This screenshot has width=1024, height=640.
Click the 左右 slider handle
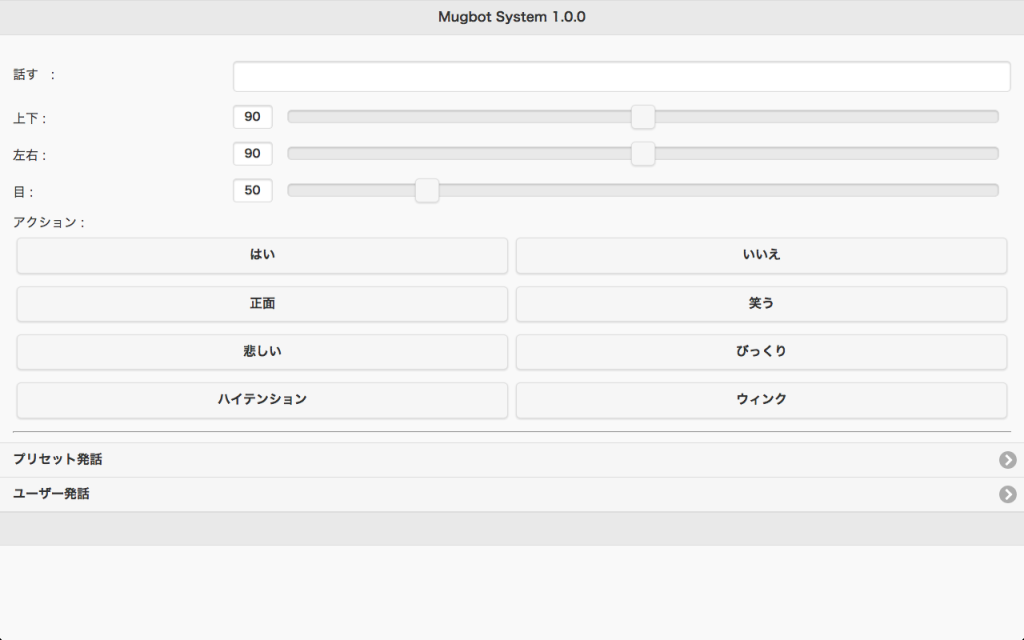pyautogui.click(x=643, y=153)
